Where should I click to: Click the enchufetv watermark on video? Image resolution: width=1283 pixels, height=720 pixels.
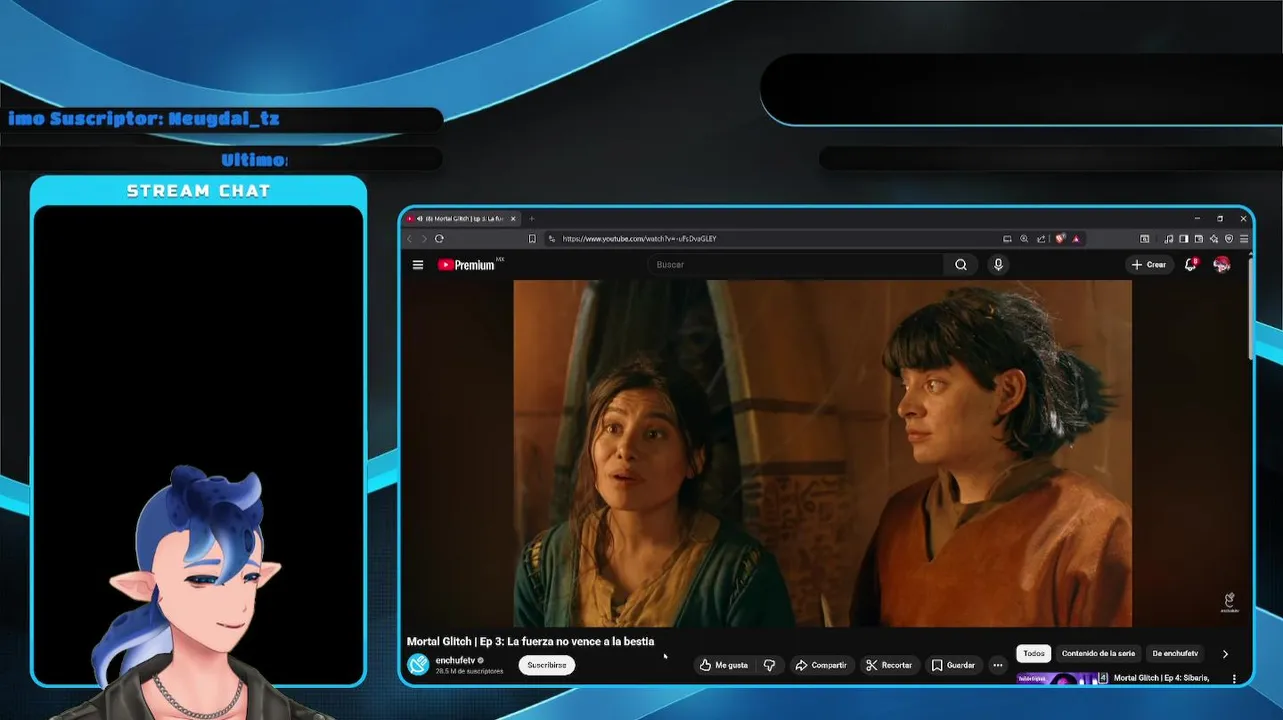coord(1229,602)
